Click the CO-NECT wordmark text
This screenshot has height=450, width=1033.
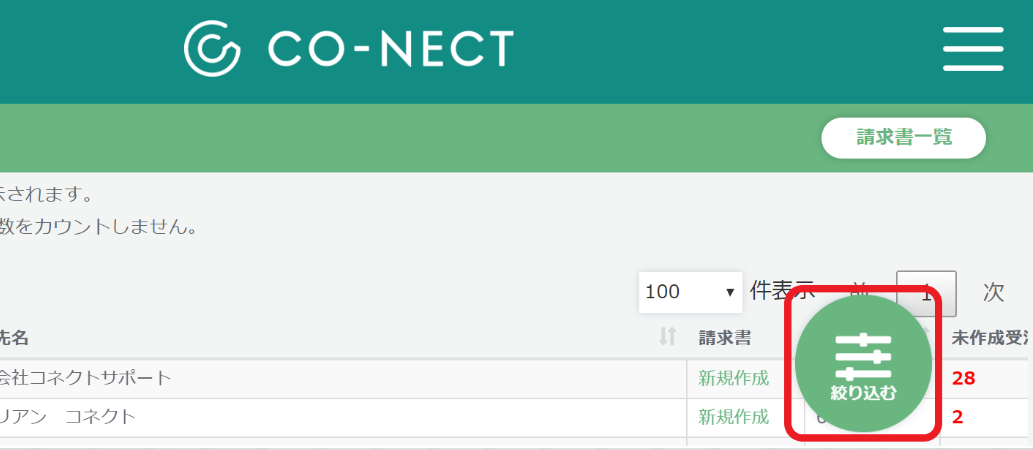[x=391, y=49]
